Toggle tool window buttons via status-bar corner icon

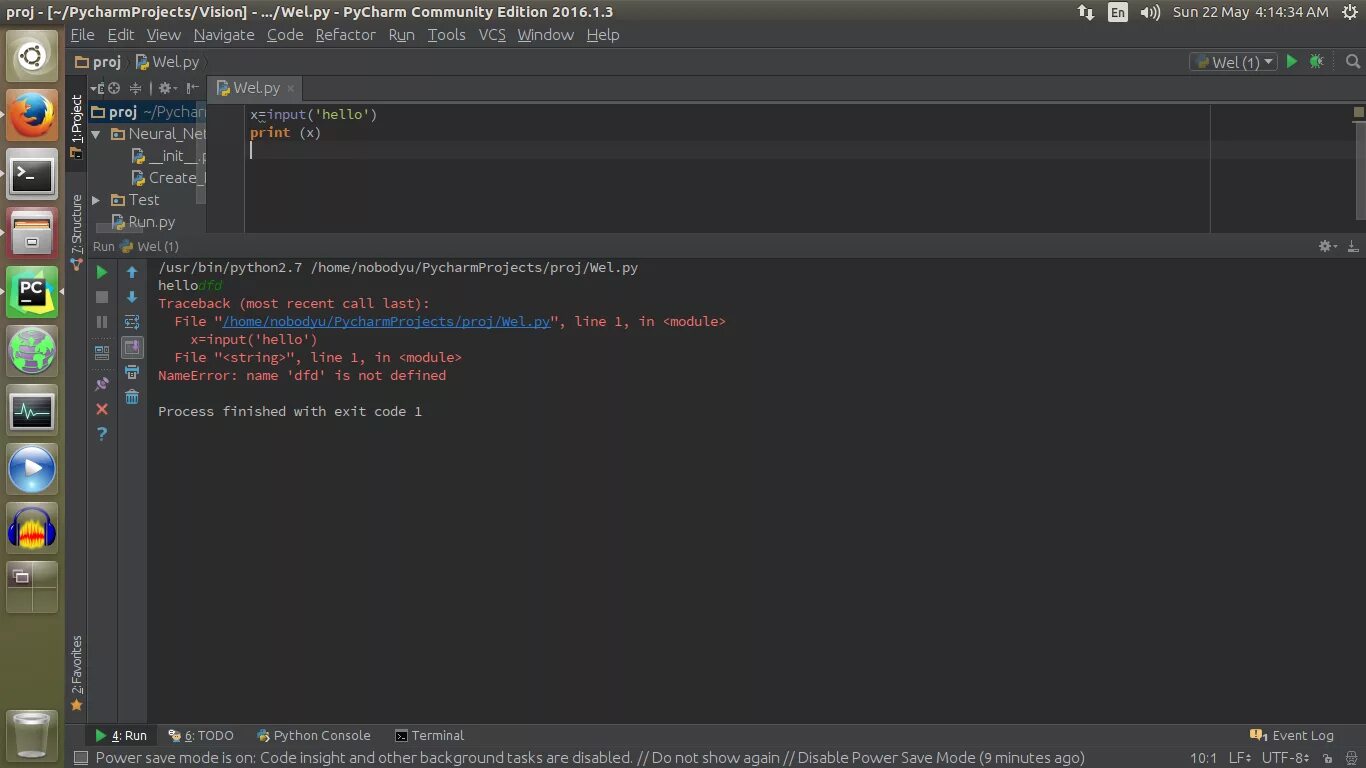(80, 758)
